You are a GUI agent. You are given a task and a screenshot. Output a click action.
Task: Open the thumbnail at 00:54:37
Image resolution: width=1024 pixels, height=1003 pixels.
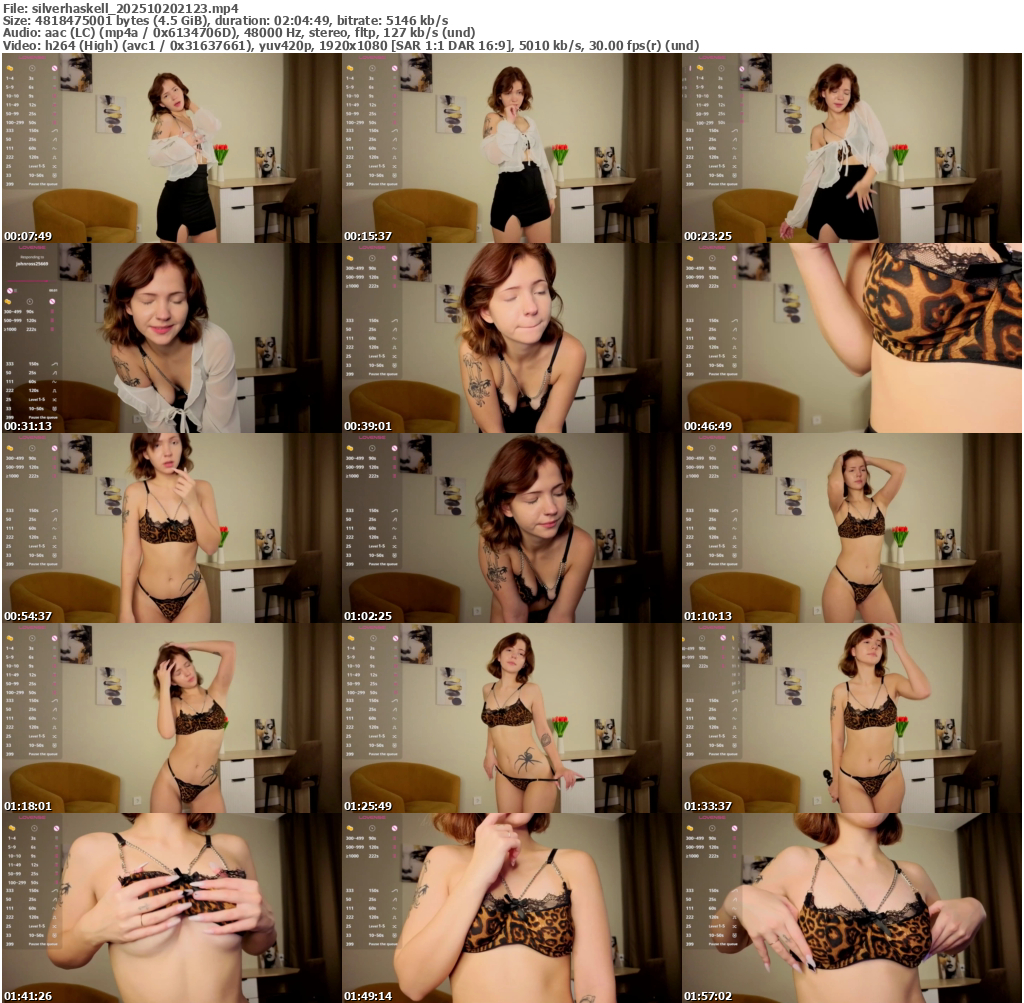click(x=171, y=528)
